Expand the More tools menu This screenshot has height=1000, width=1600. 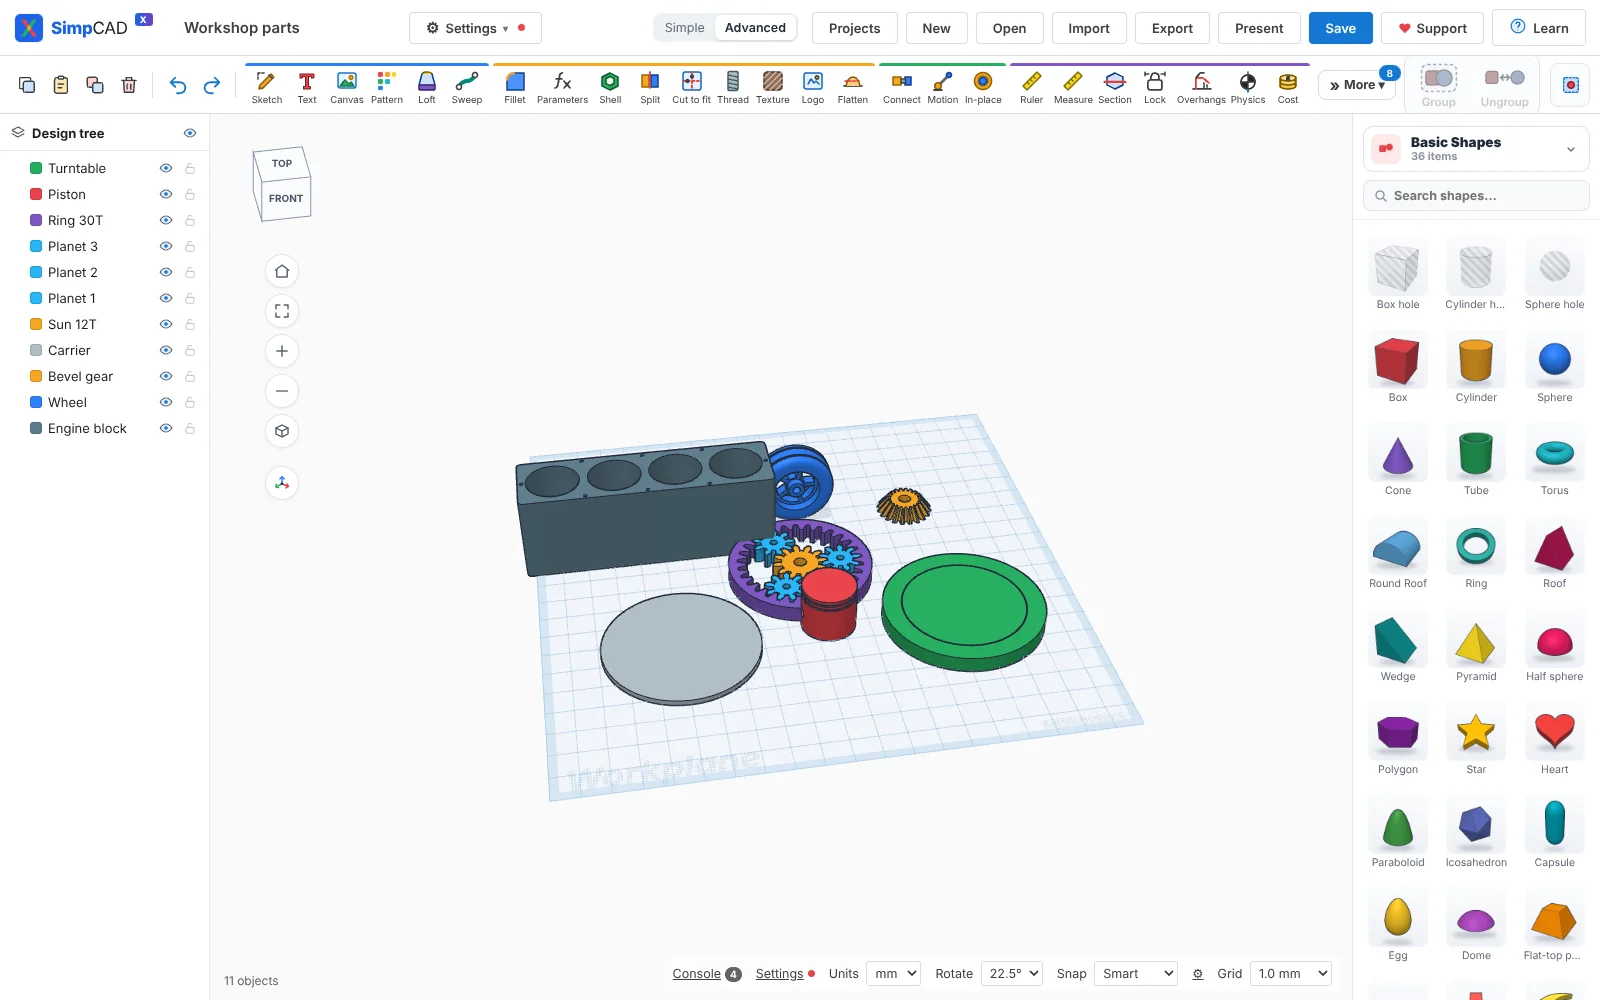tap(1358, 85)
